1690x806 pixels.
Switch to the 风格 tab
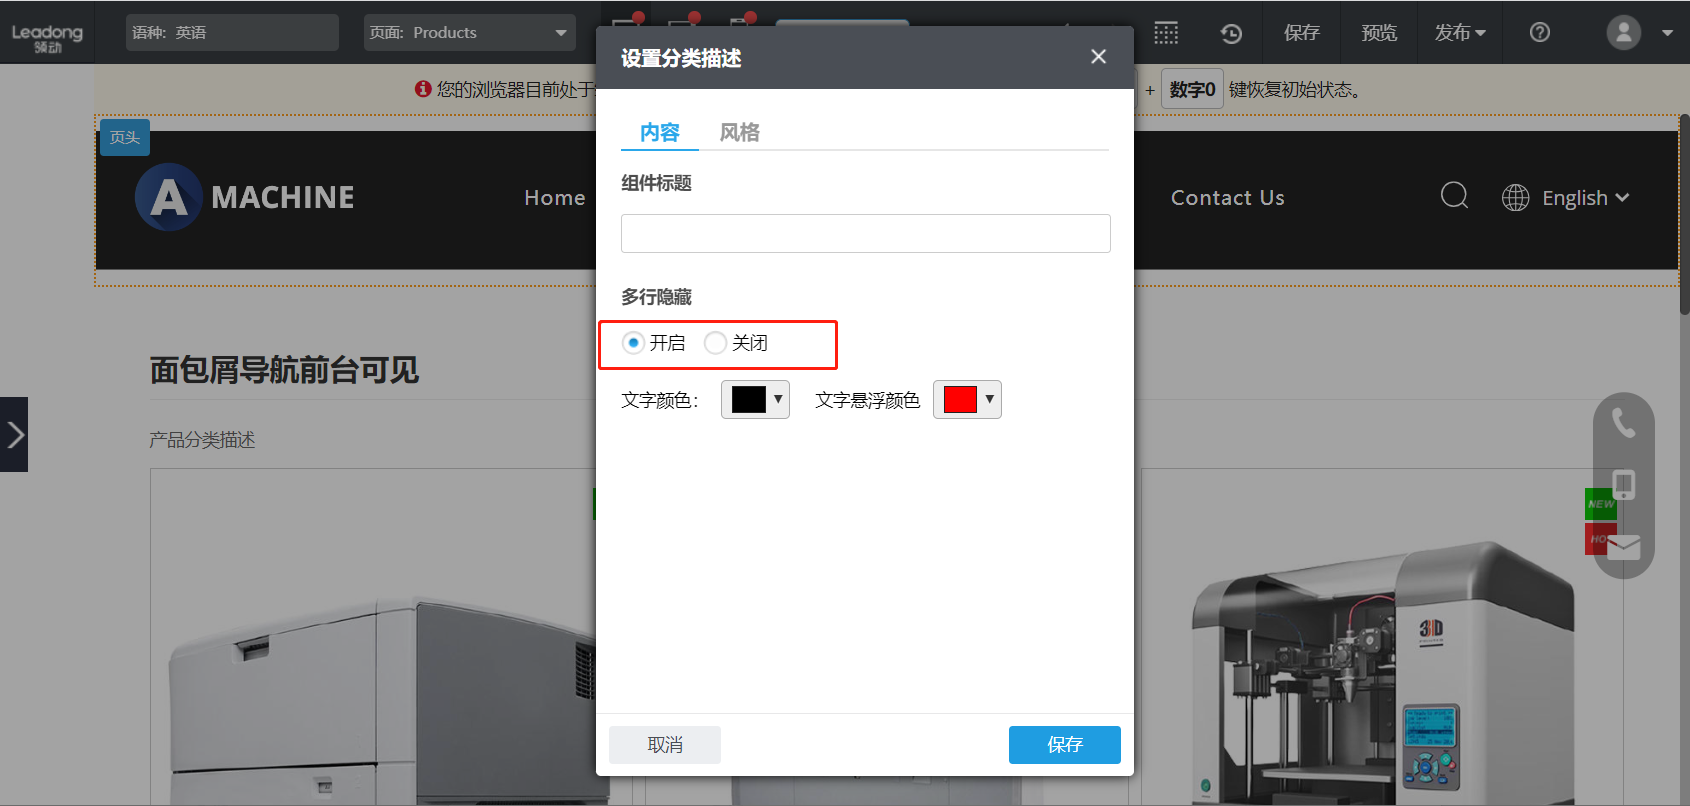coord(739,132)
